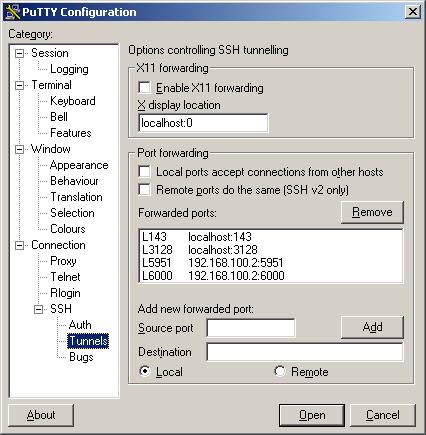This screenshot has height=435, width=426.
Task: Close the PuTTY Configuration dialog
Action: [413, 12]
